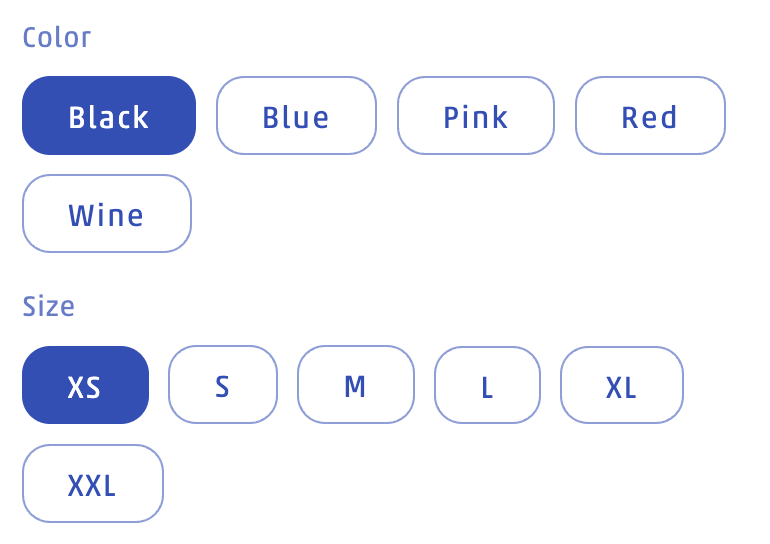The width and height of the screenshot is (770, 544).
Task: Select size XXL
Action: (x=92, y=484)
